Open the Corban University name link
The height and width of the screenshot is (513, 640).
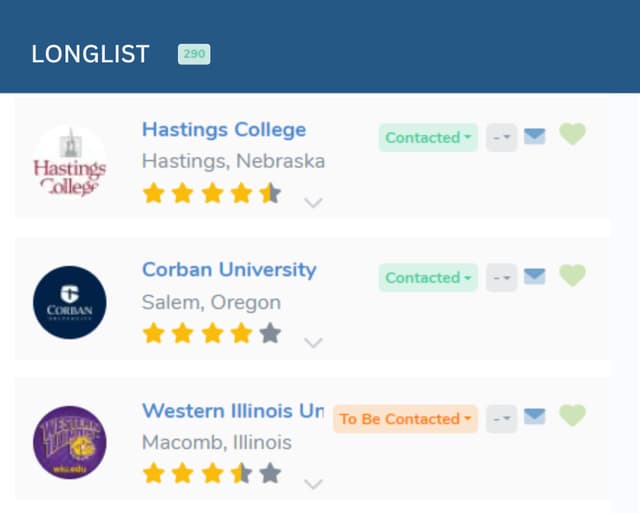click(229, 270)
